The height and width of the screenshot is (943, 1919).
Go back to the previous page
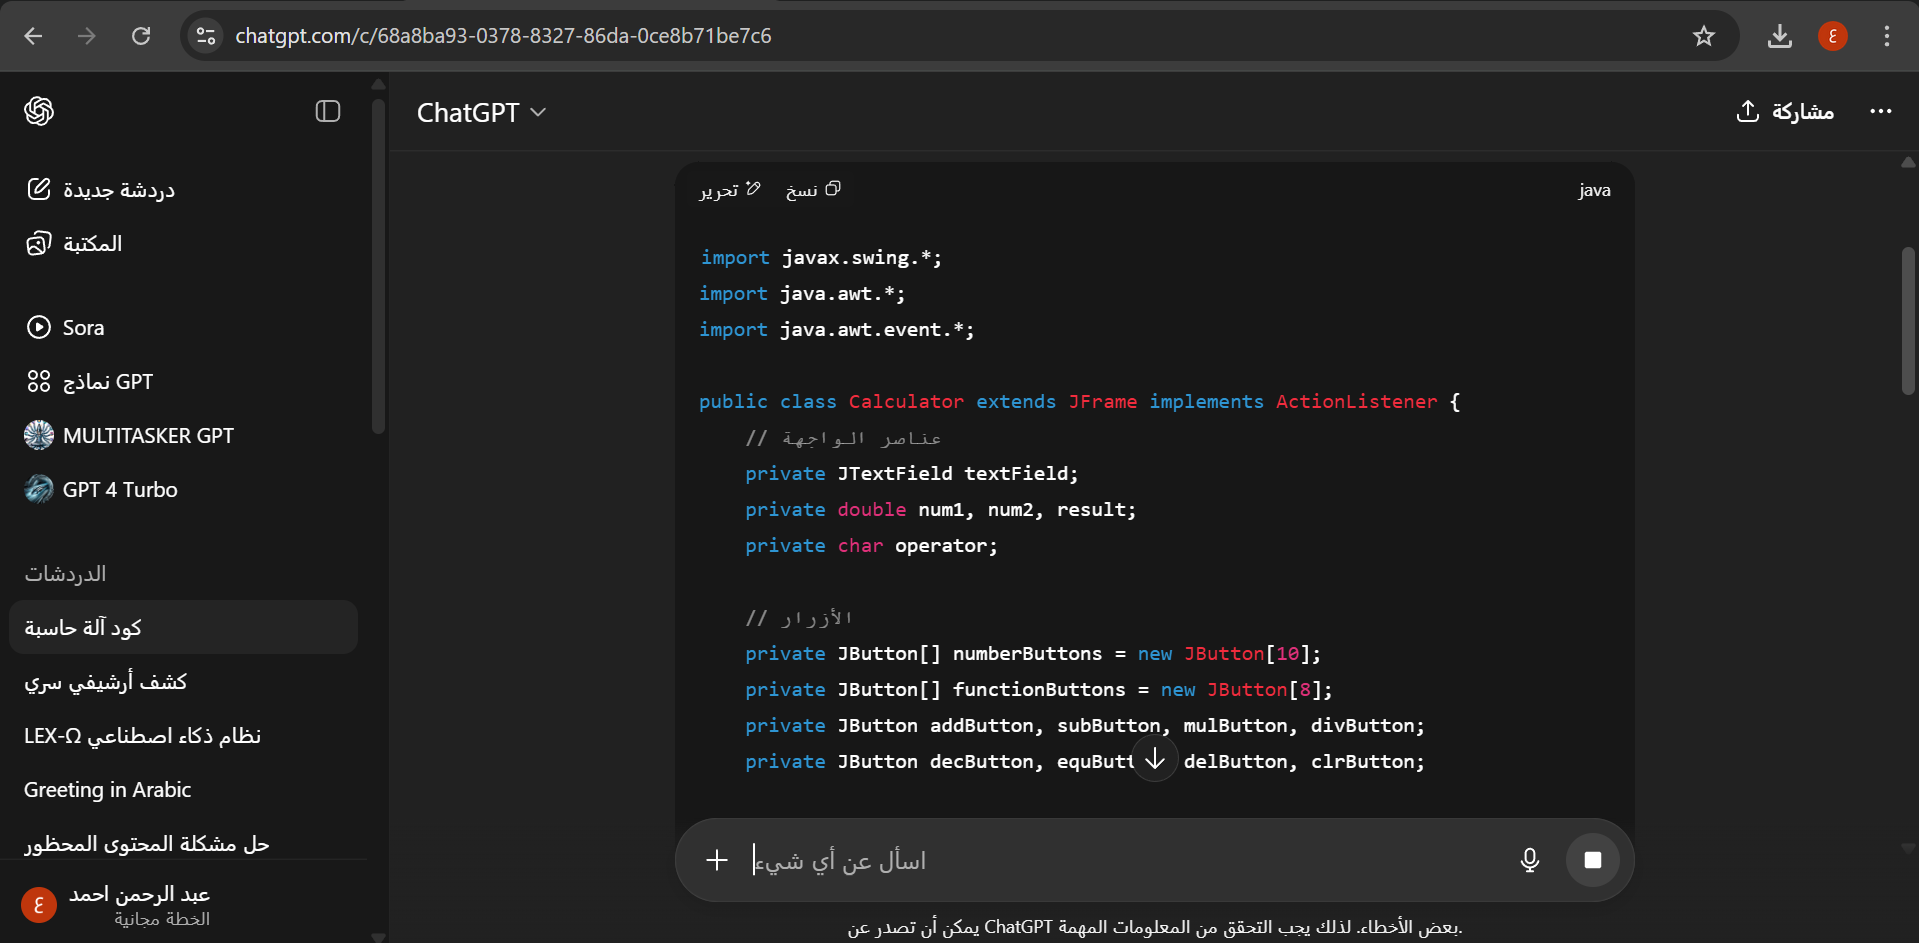[33, 36]
